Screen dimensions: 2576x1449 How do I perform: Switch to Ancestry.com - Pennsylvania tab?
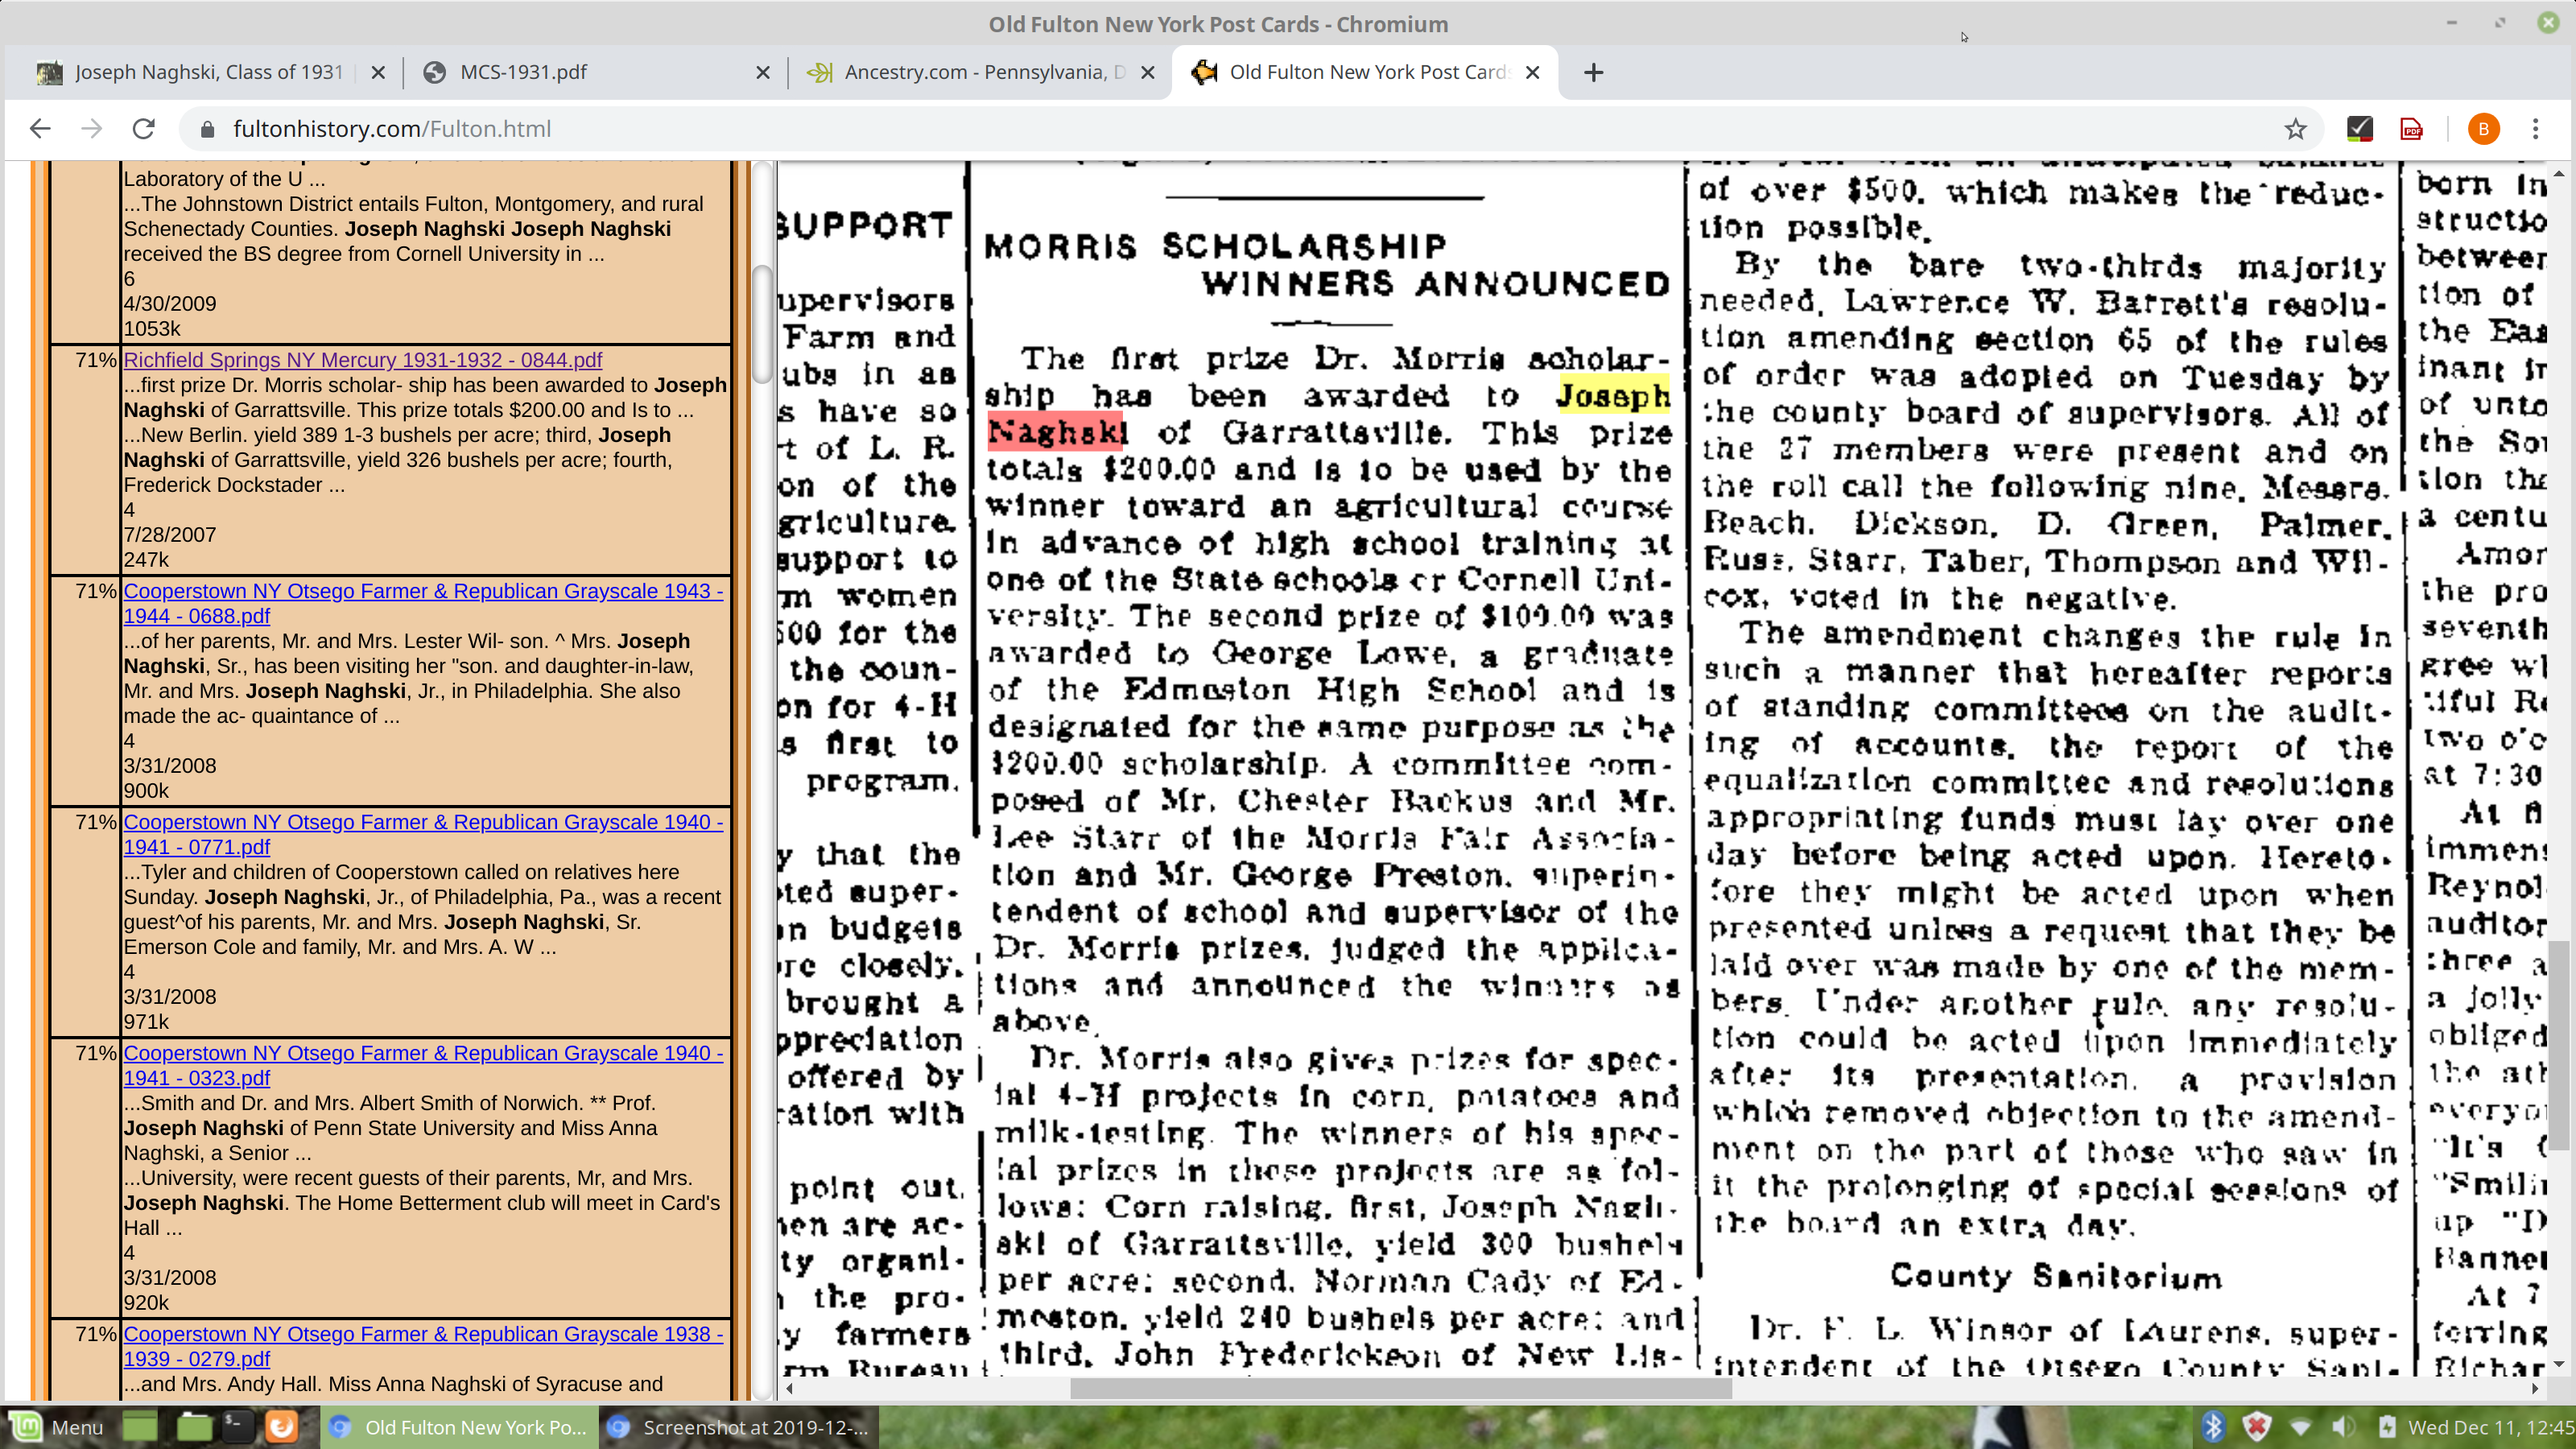[980, 72]
